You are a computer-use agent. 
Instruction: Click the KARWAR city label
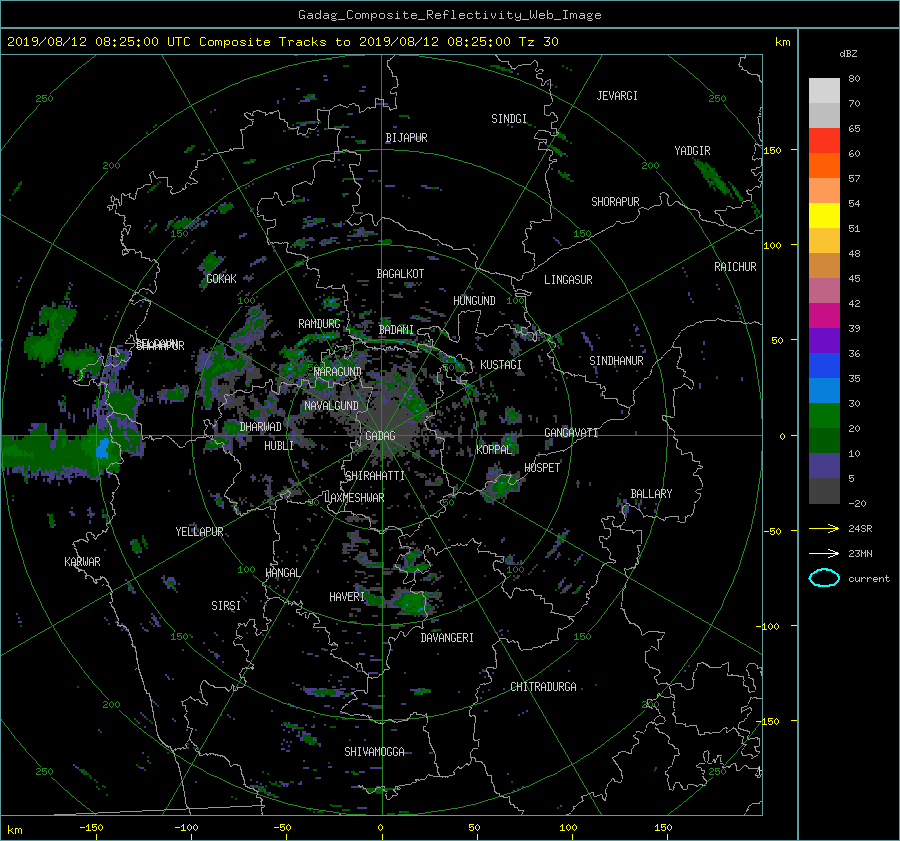click(x=82, y=562)
